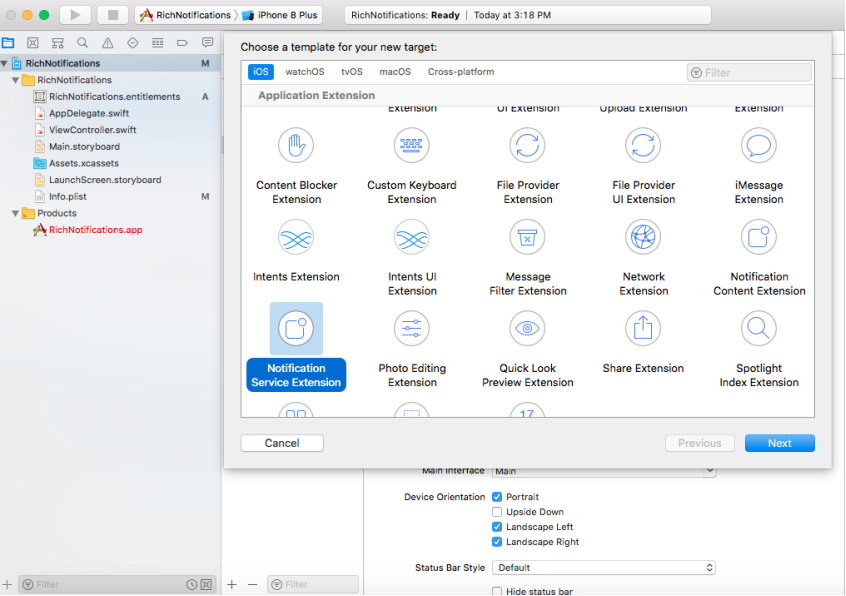Select the File Provider UI Extension icon
846x596 pixels.
pyautogui.click(x=643, y=145)
